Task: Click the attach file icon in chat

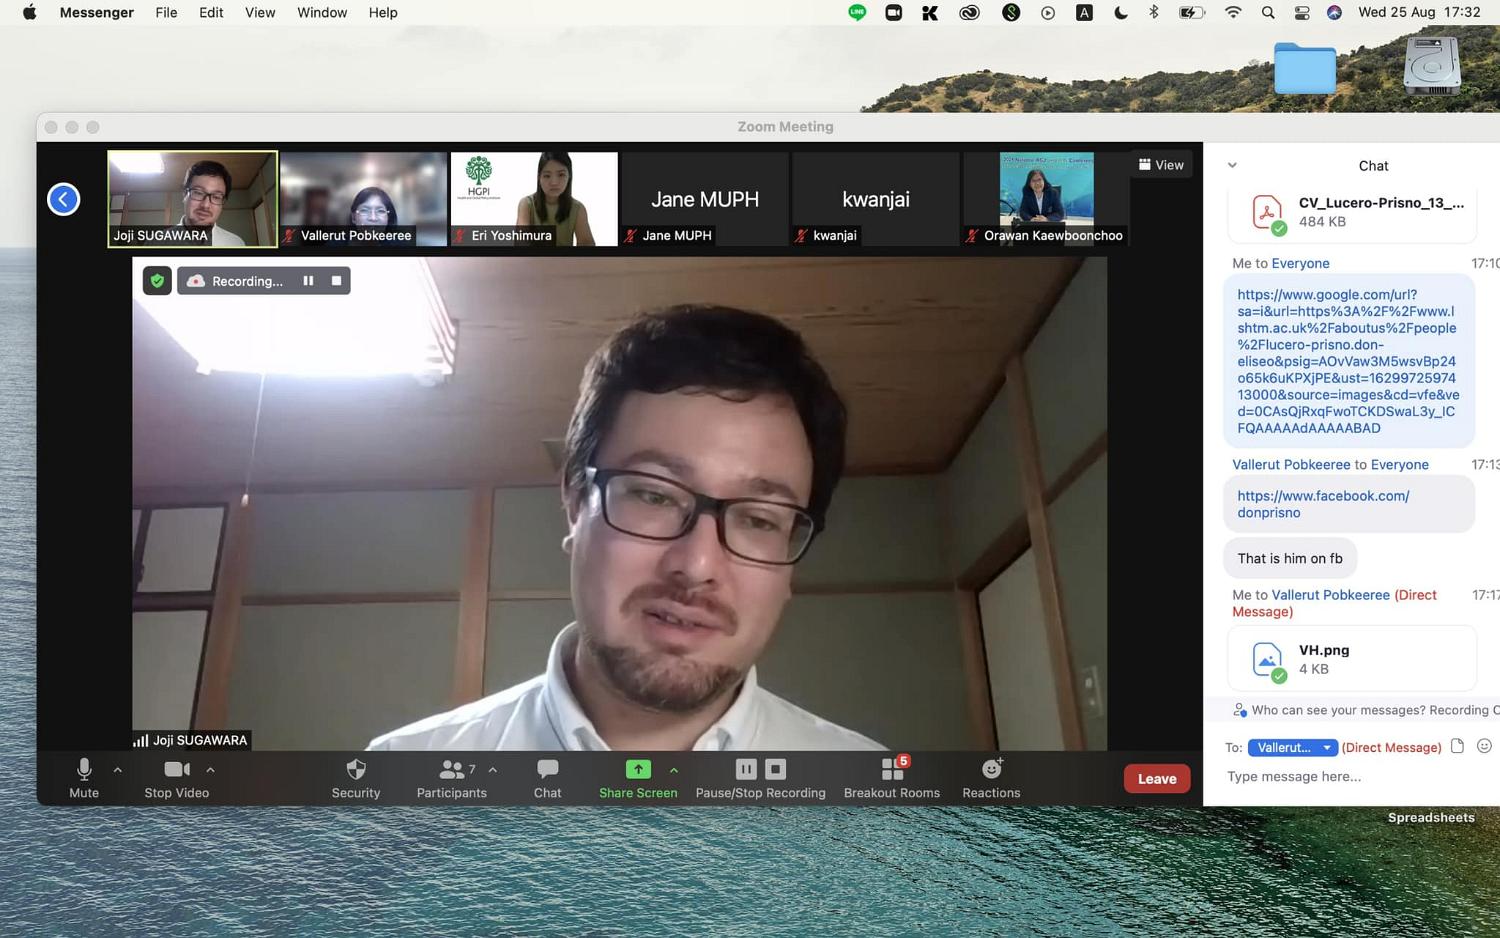Action: 1457,746
